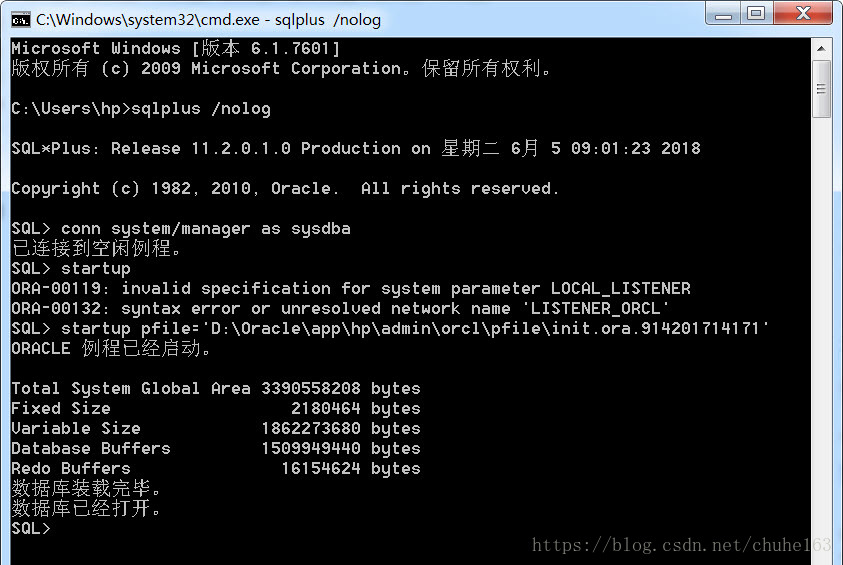843x565 pixels.
Task: Click the 'SQL> startup' line without pfile
Action: point(71,268)
